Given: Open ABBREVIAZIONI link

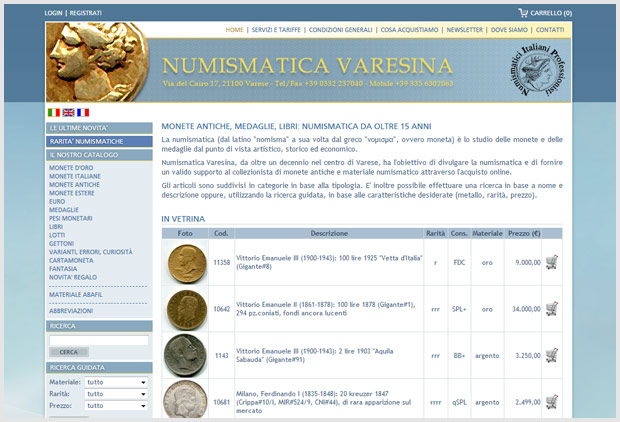Looking at the screenshot, I should pos(71,311).
